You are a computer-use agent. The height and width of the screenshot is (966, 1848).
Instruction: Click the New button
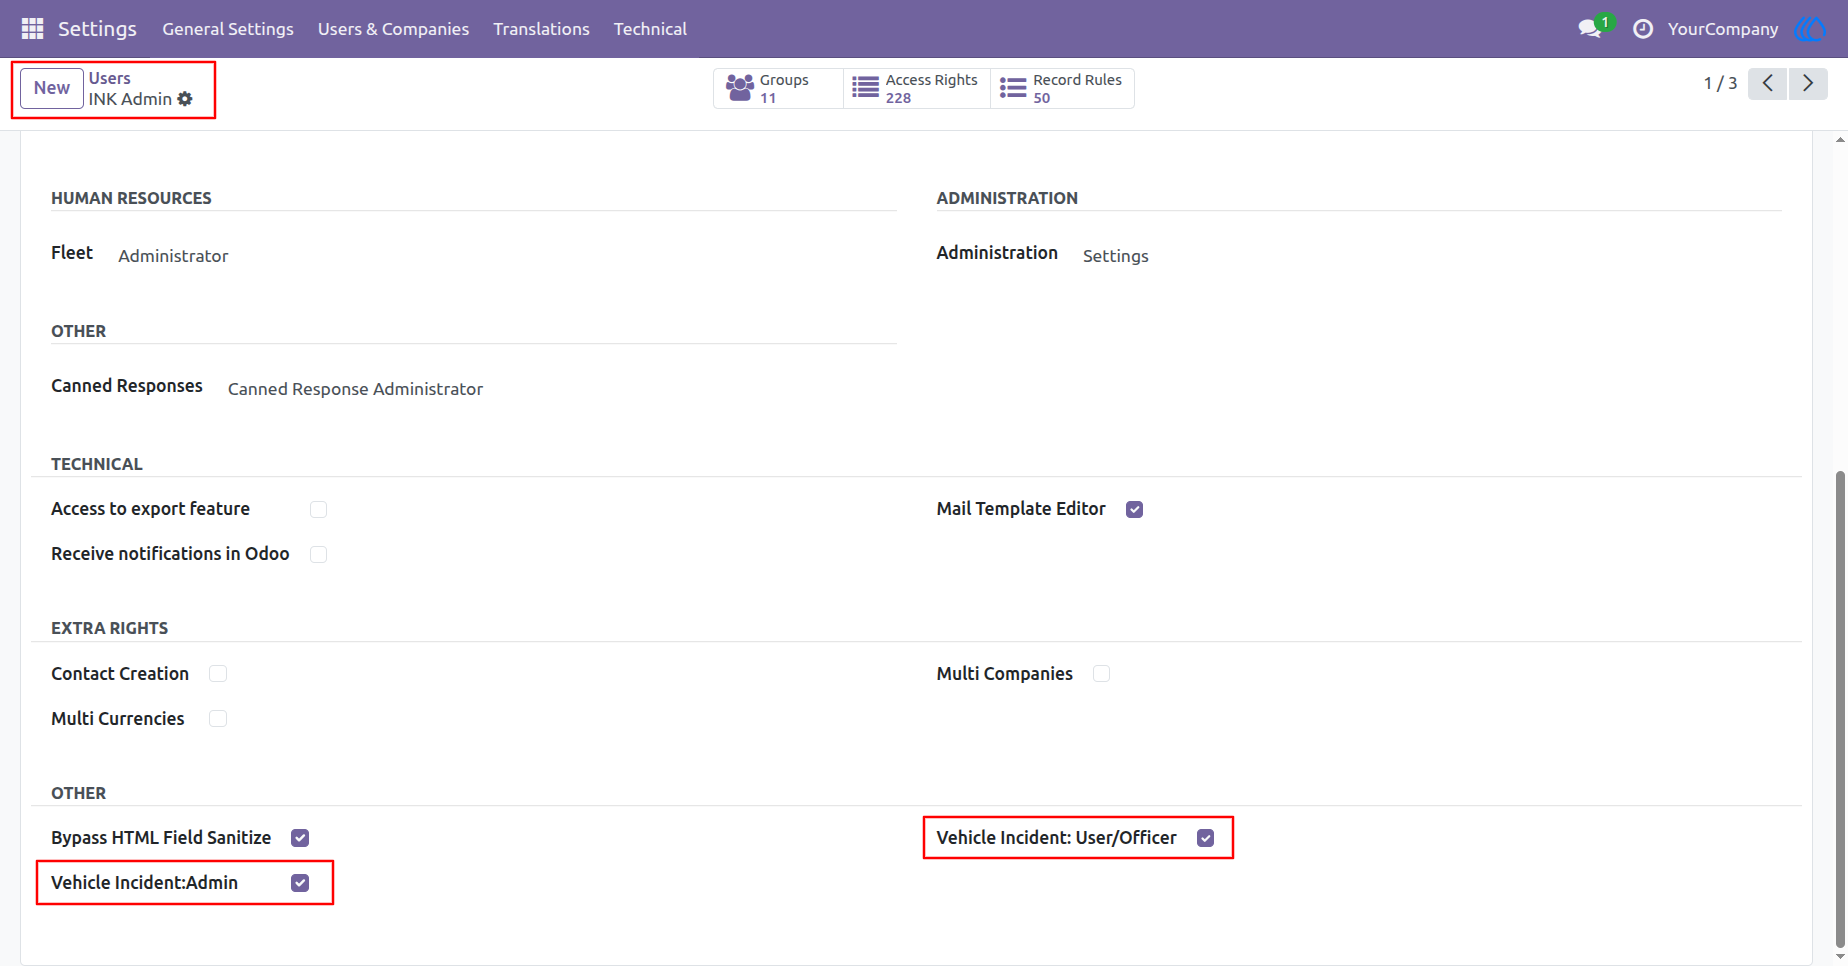click(x=52, y=88)
